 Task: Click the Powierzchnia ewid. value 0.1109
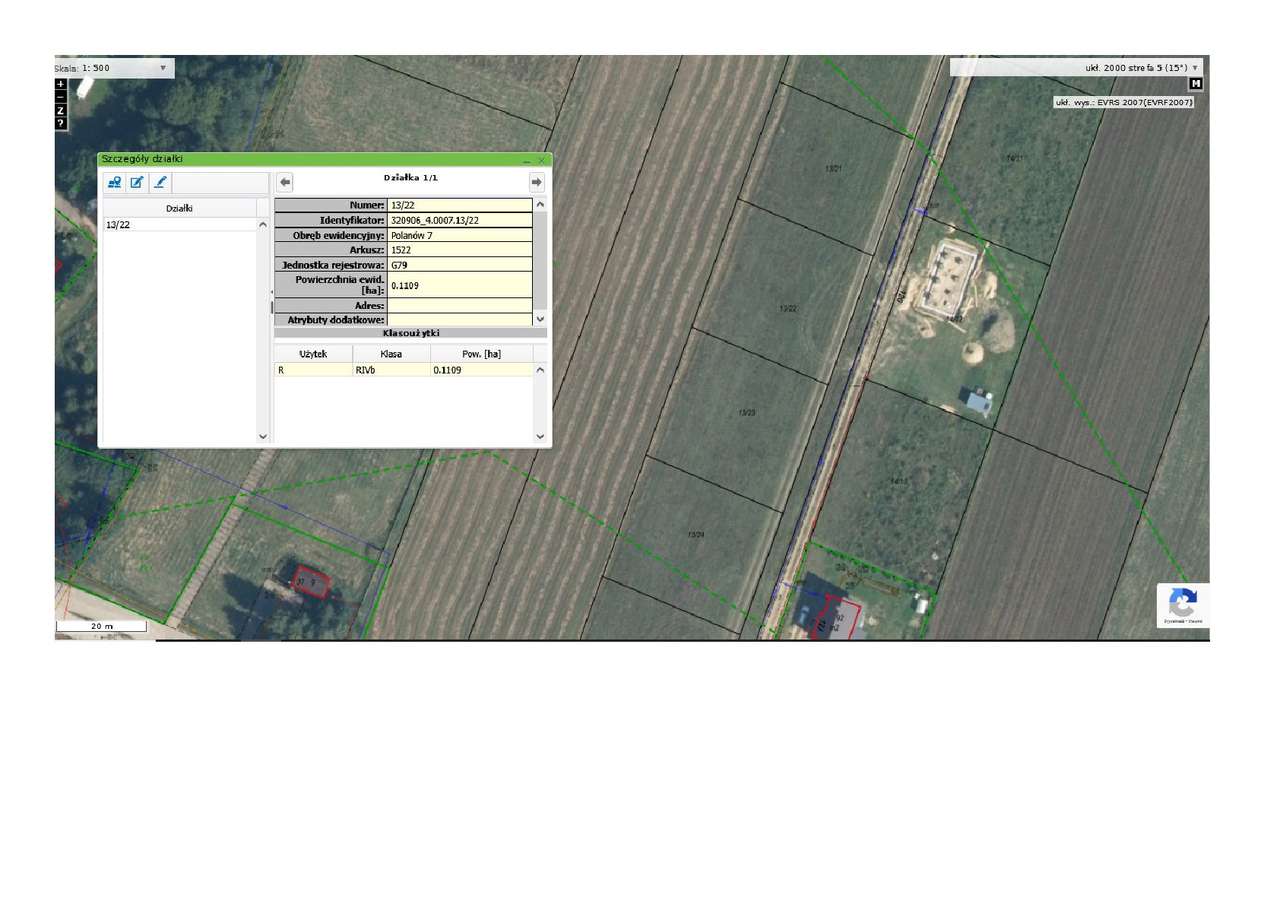(460, 285)
